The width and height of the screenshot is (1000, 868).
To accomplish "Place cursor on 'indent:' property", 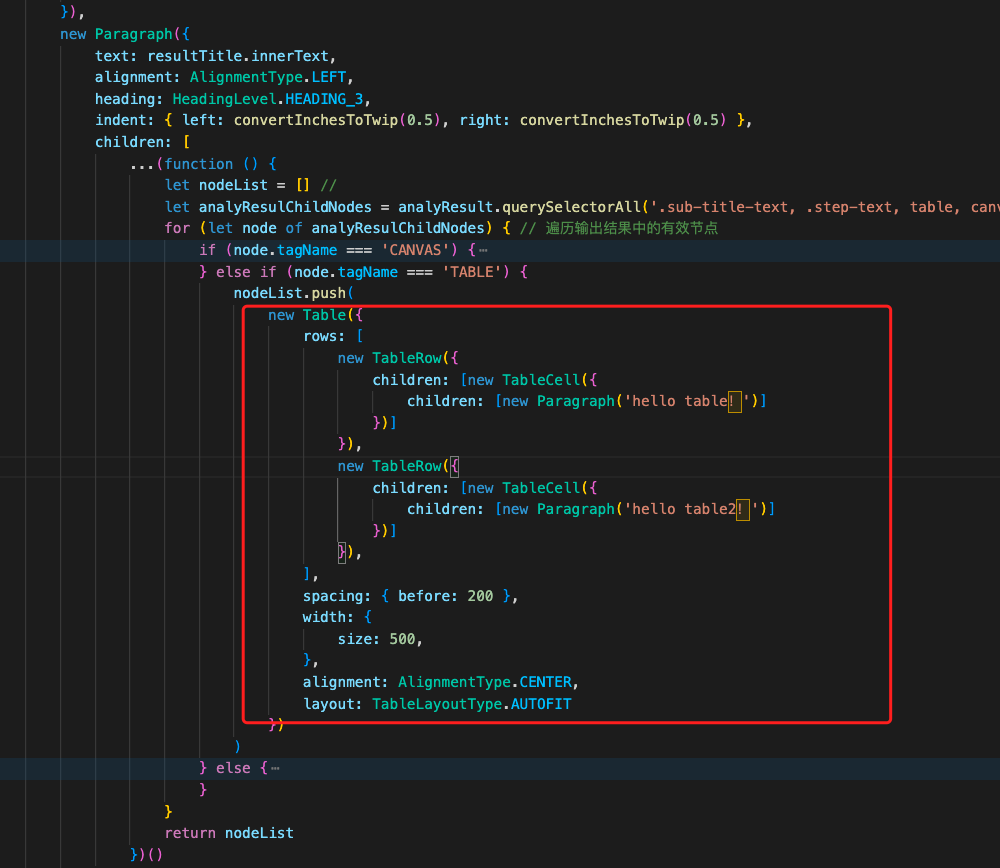I will [125, 121].
